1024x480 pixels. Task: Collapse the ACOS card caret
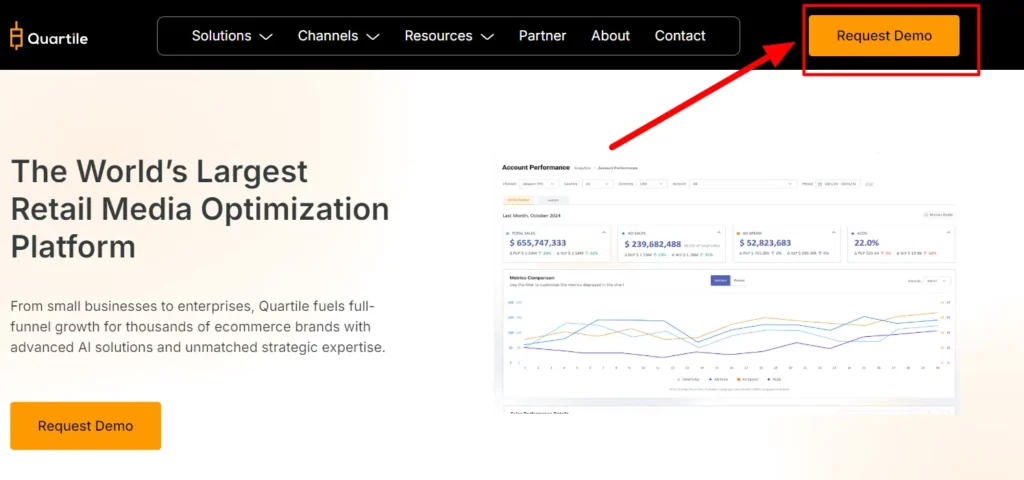(948, 232)
